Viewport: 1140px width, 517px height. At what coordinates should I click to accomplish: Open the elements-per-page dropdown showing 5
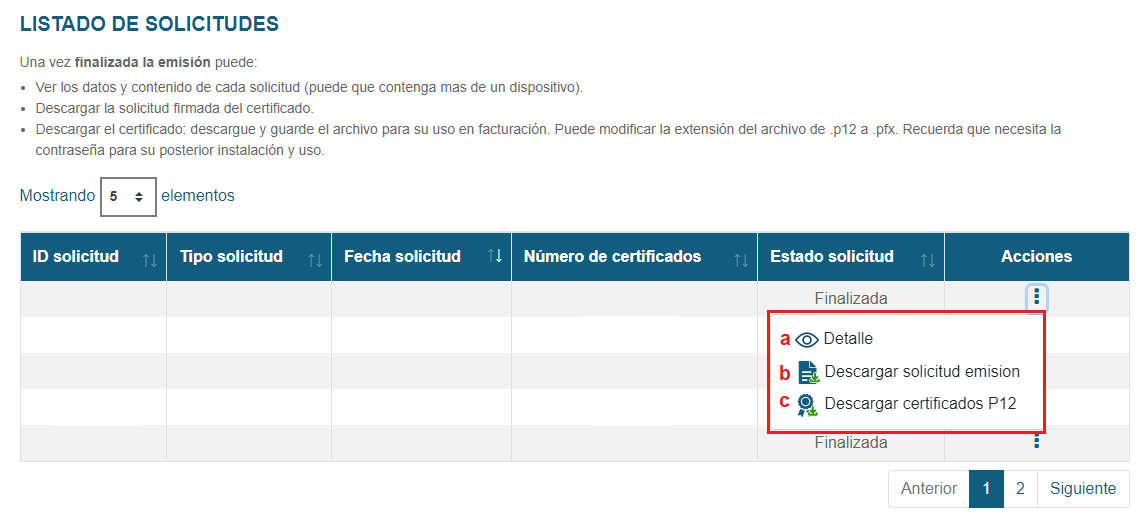128,196
